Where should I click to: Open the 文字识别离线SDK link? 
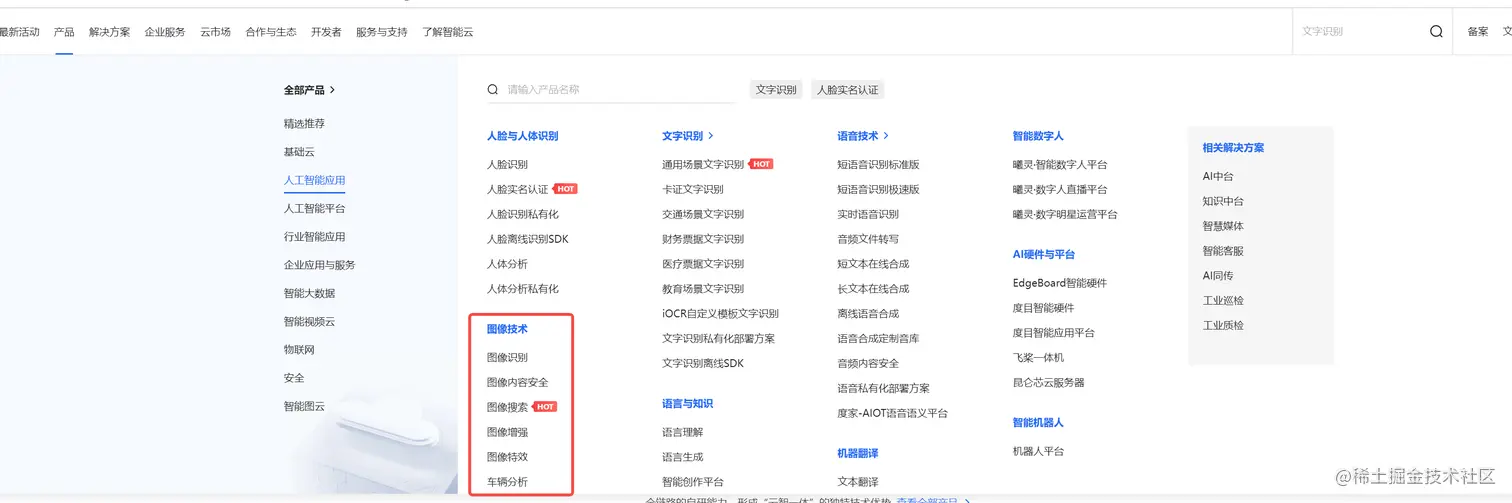(703, 363)
